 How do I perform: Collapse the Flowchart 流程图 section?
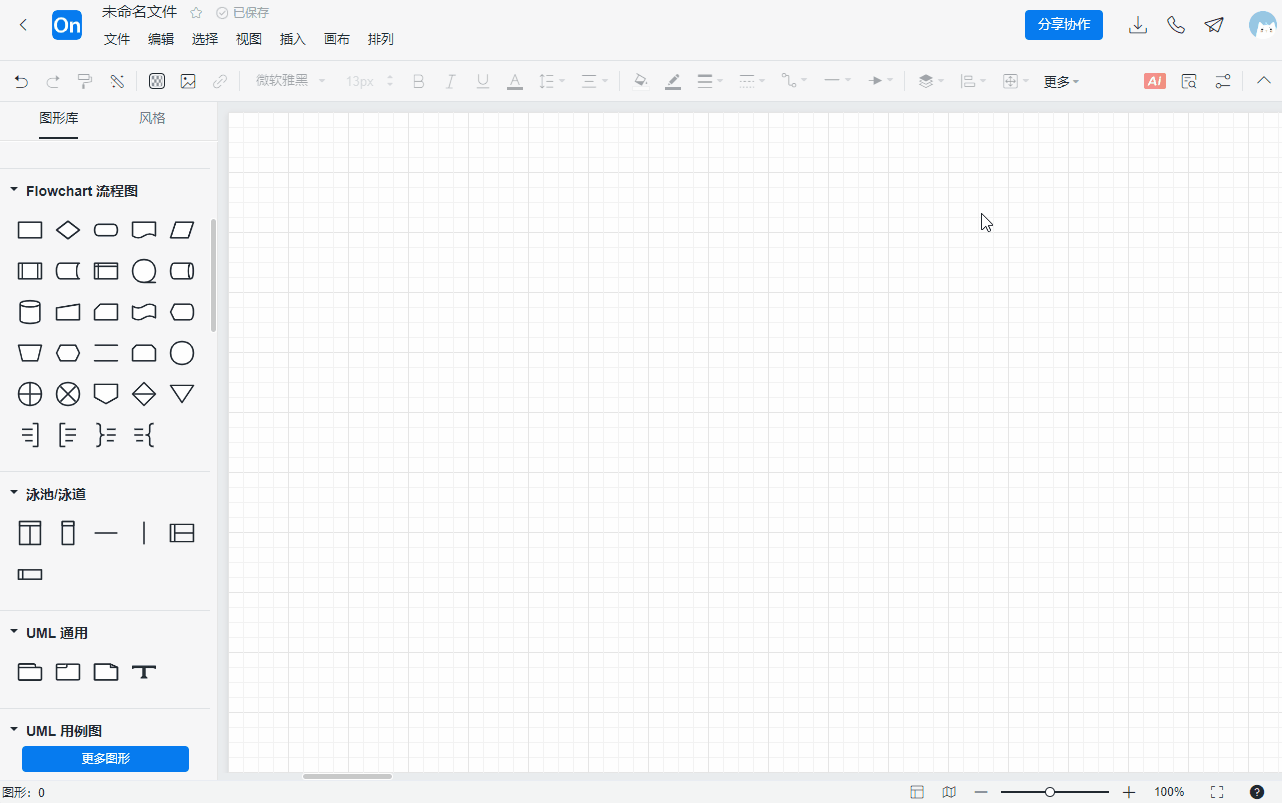(14, 190)
